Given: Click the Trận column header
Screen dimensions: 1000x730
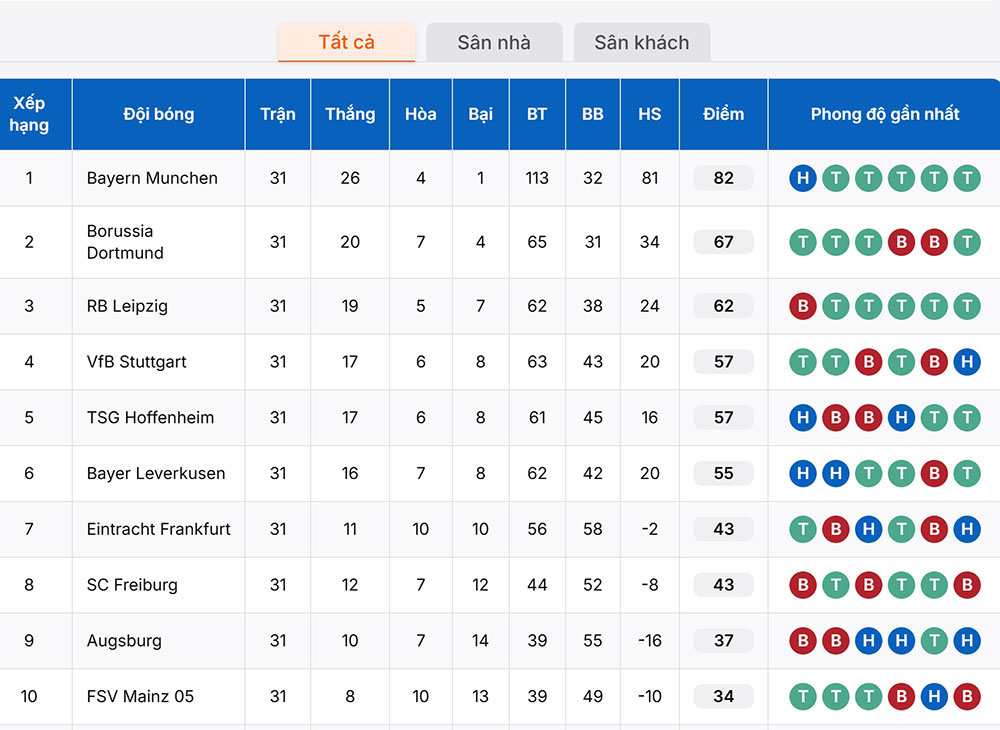Looking at the screenshot, I should [278, 114].
